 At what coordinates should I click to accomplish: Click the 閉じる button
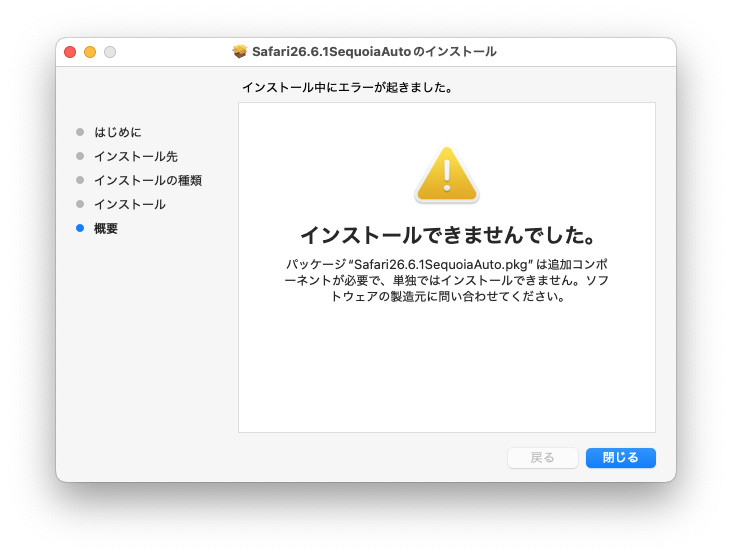tap(620, 457)
